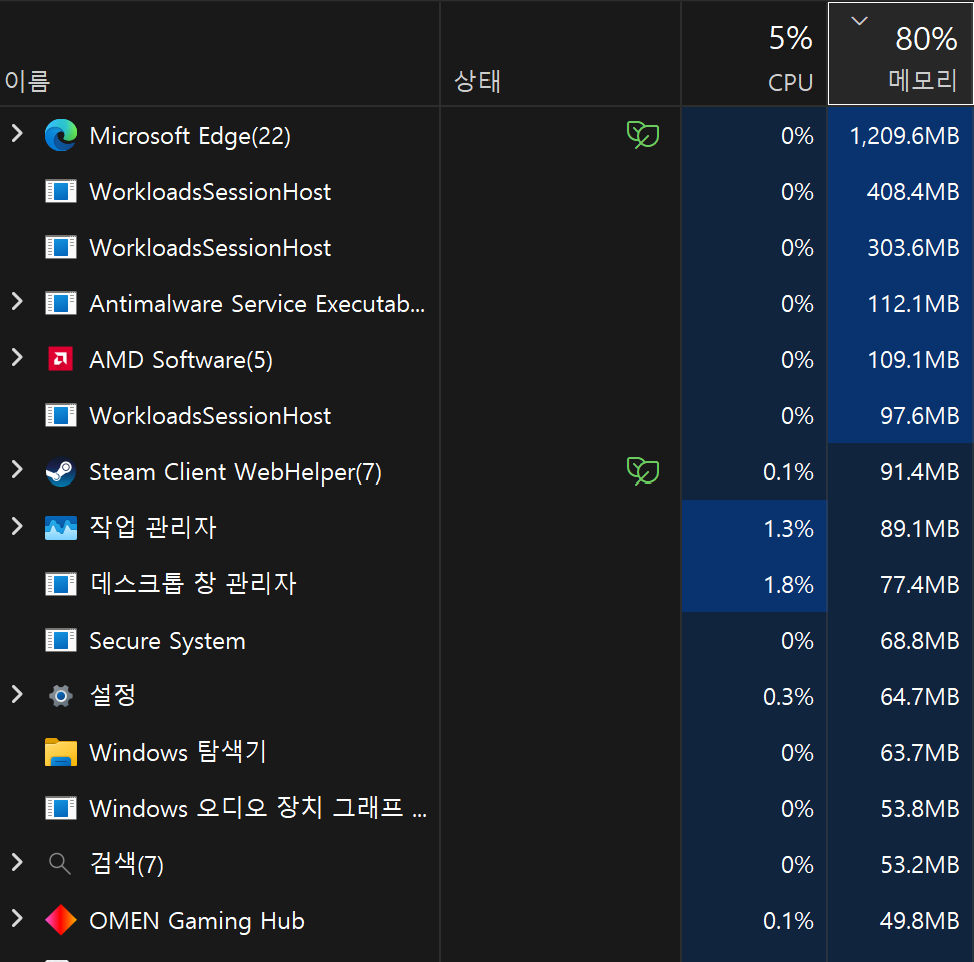Viewport: 974px width, 962px height.
Task: Click the 97.6MB memory value
Action: click(x=920, y=415)
